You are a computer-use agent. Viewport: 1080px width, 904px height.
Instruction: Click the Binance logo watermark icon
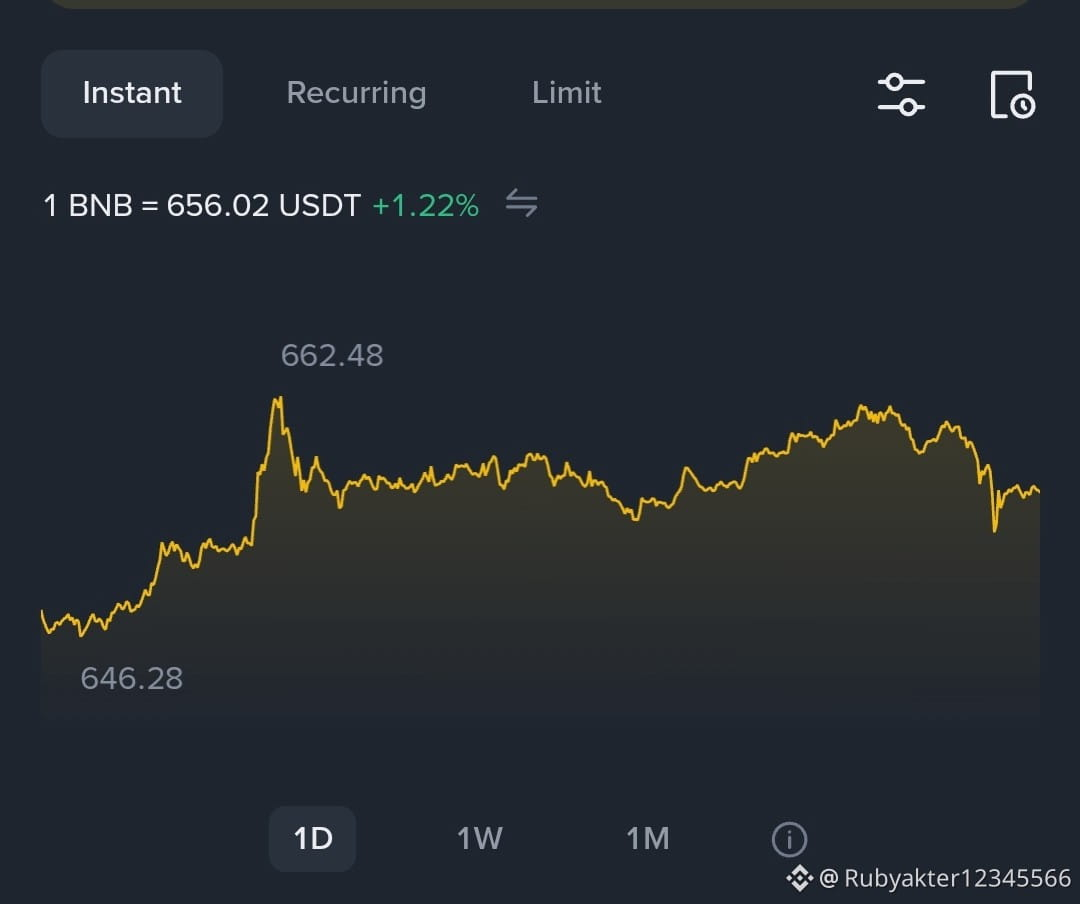pyautogui.click(x=800, y=878)
